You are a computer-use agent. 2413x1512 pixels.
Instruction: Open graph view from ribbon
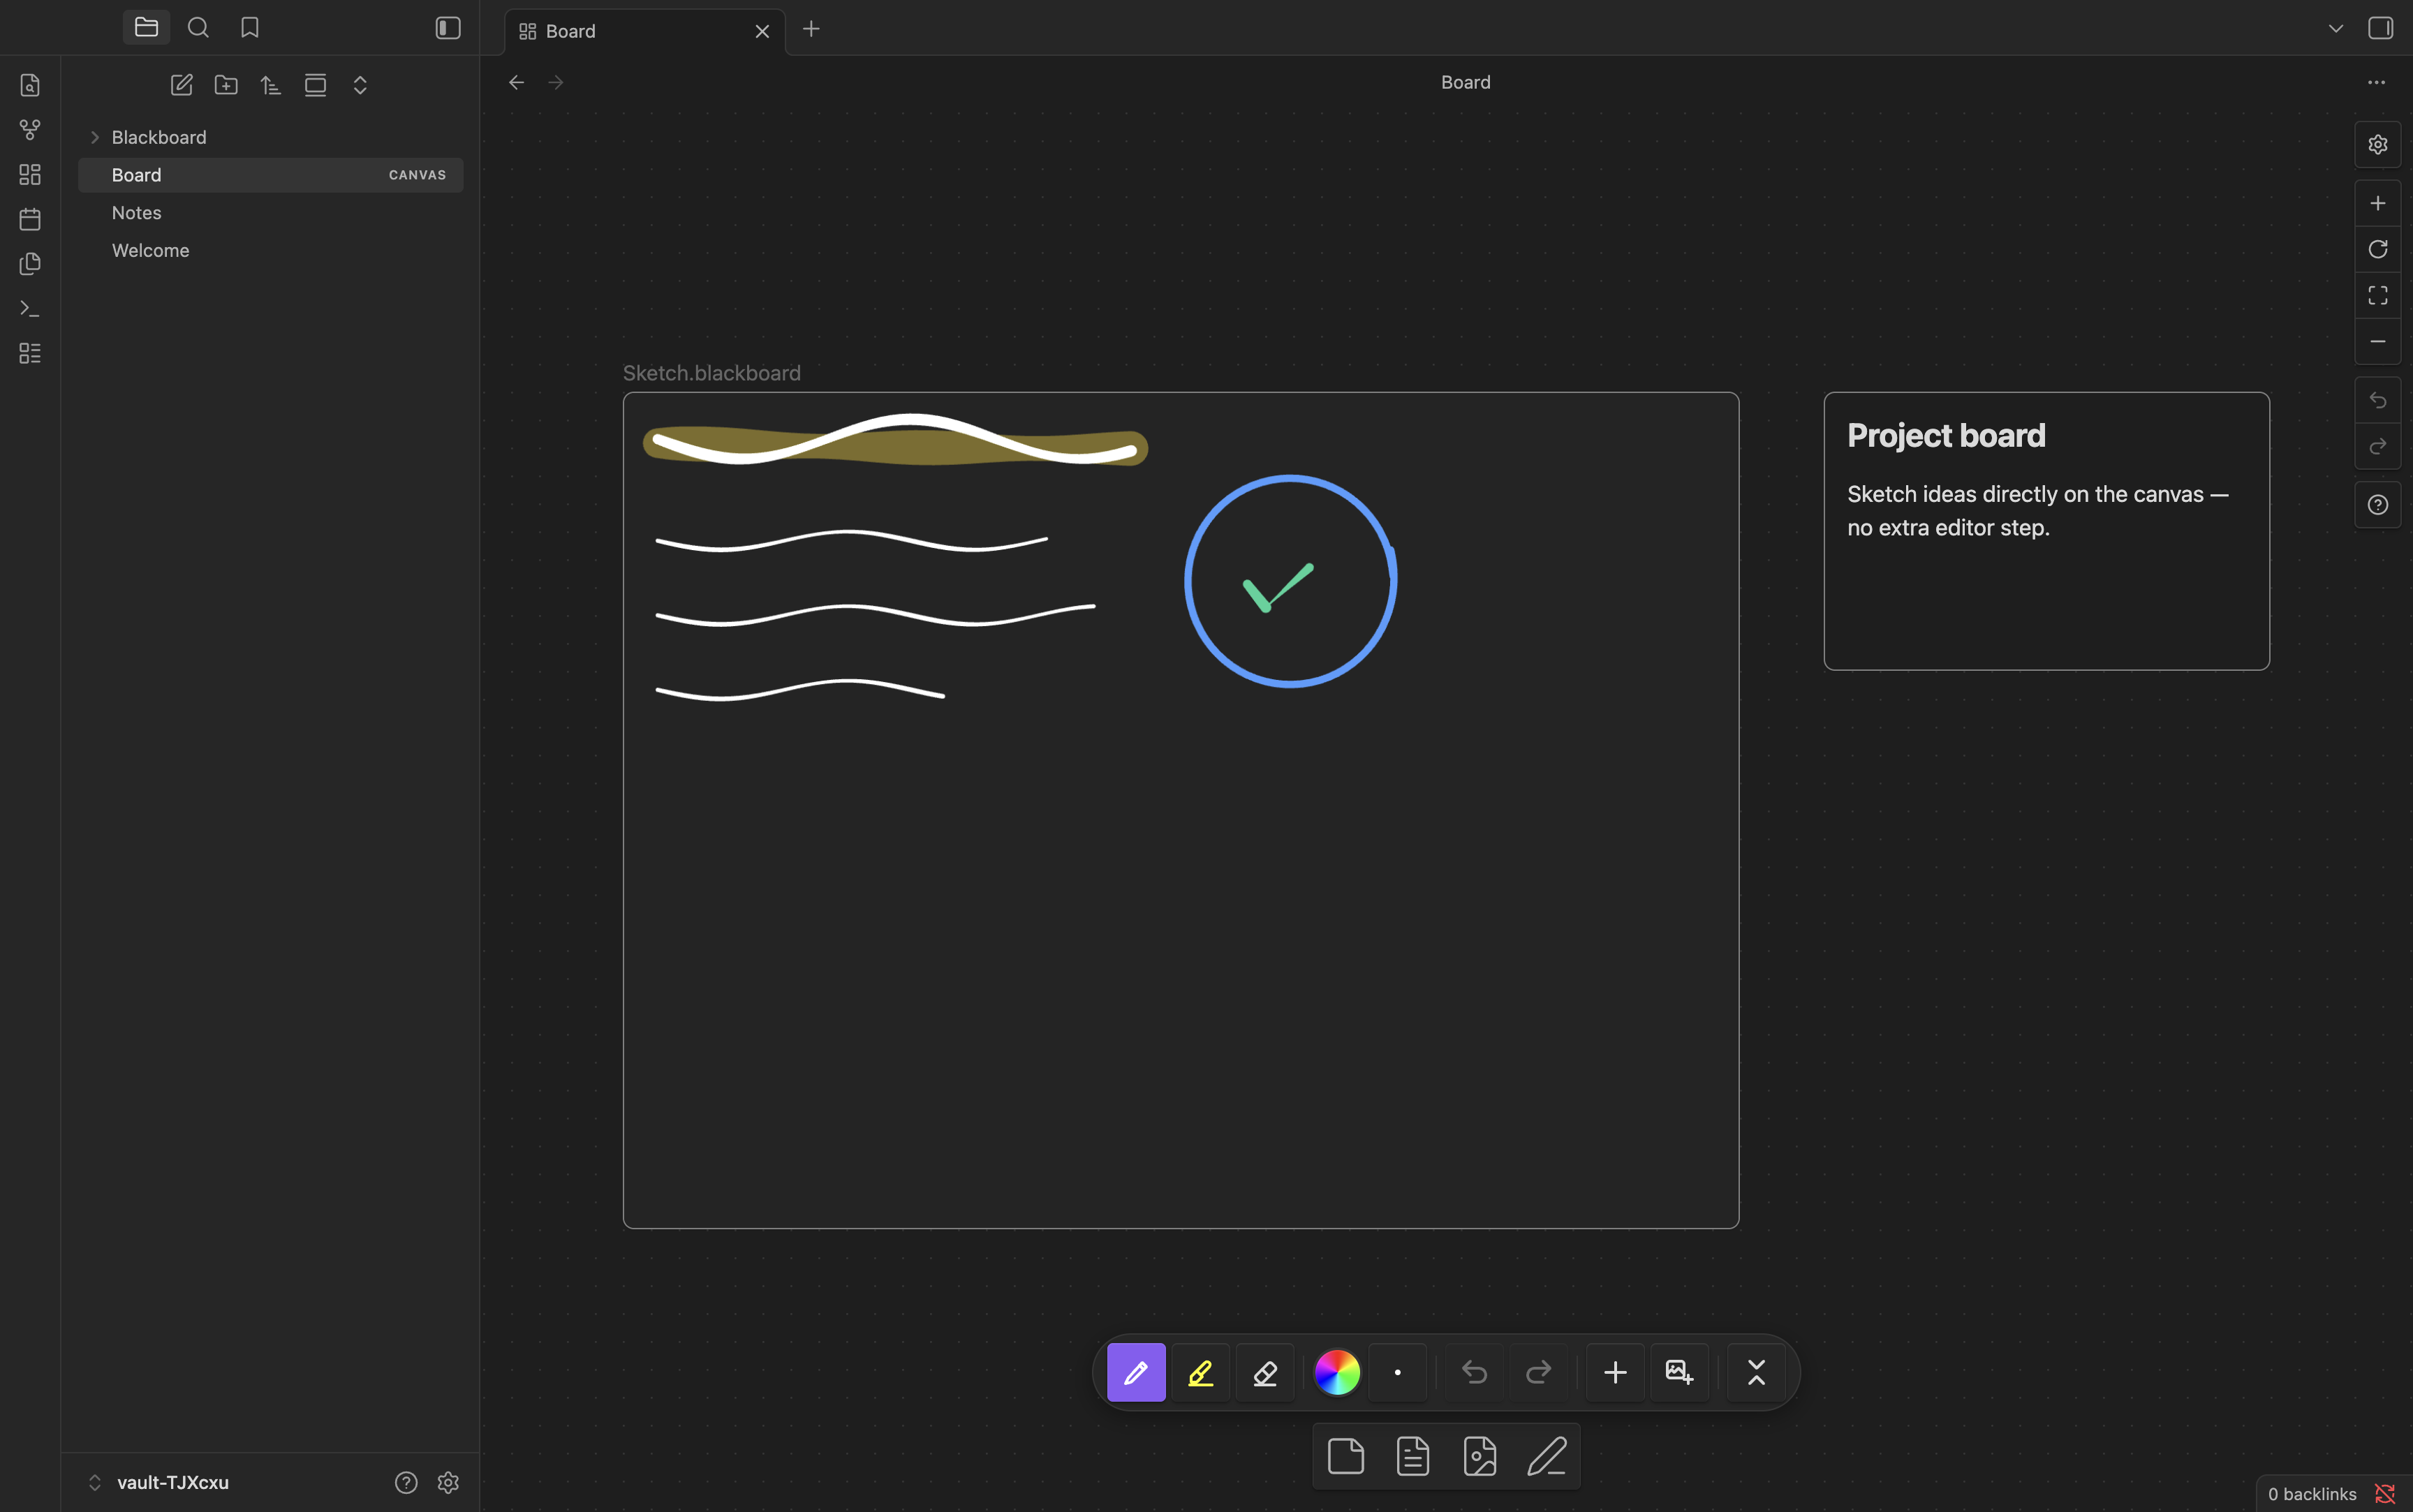[30, 130]
